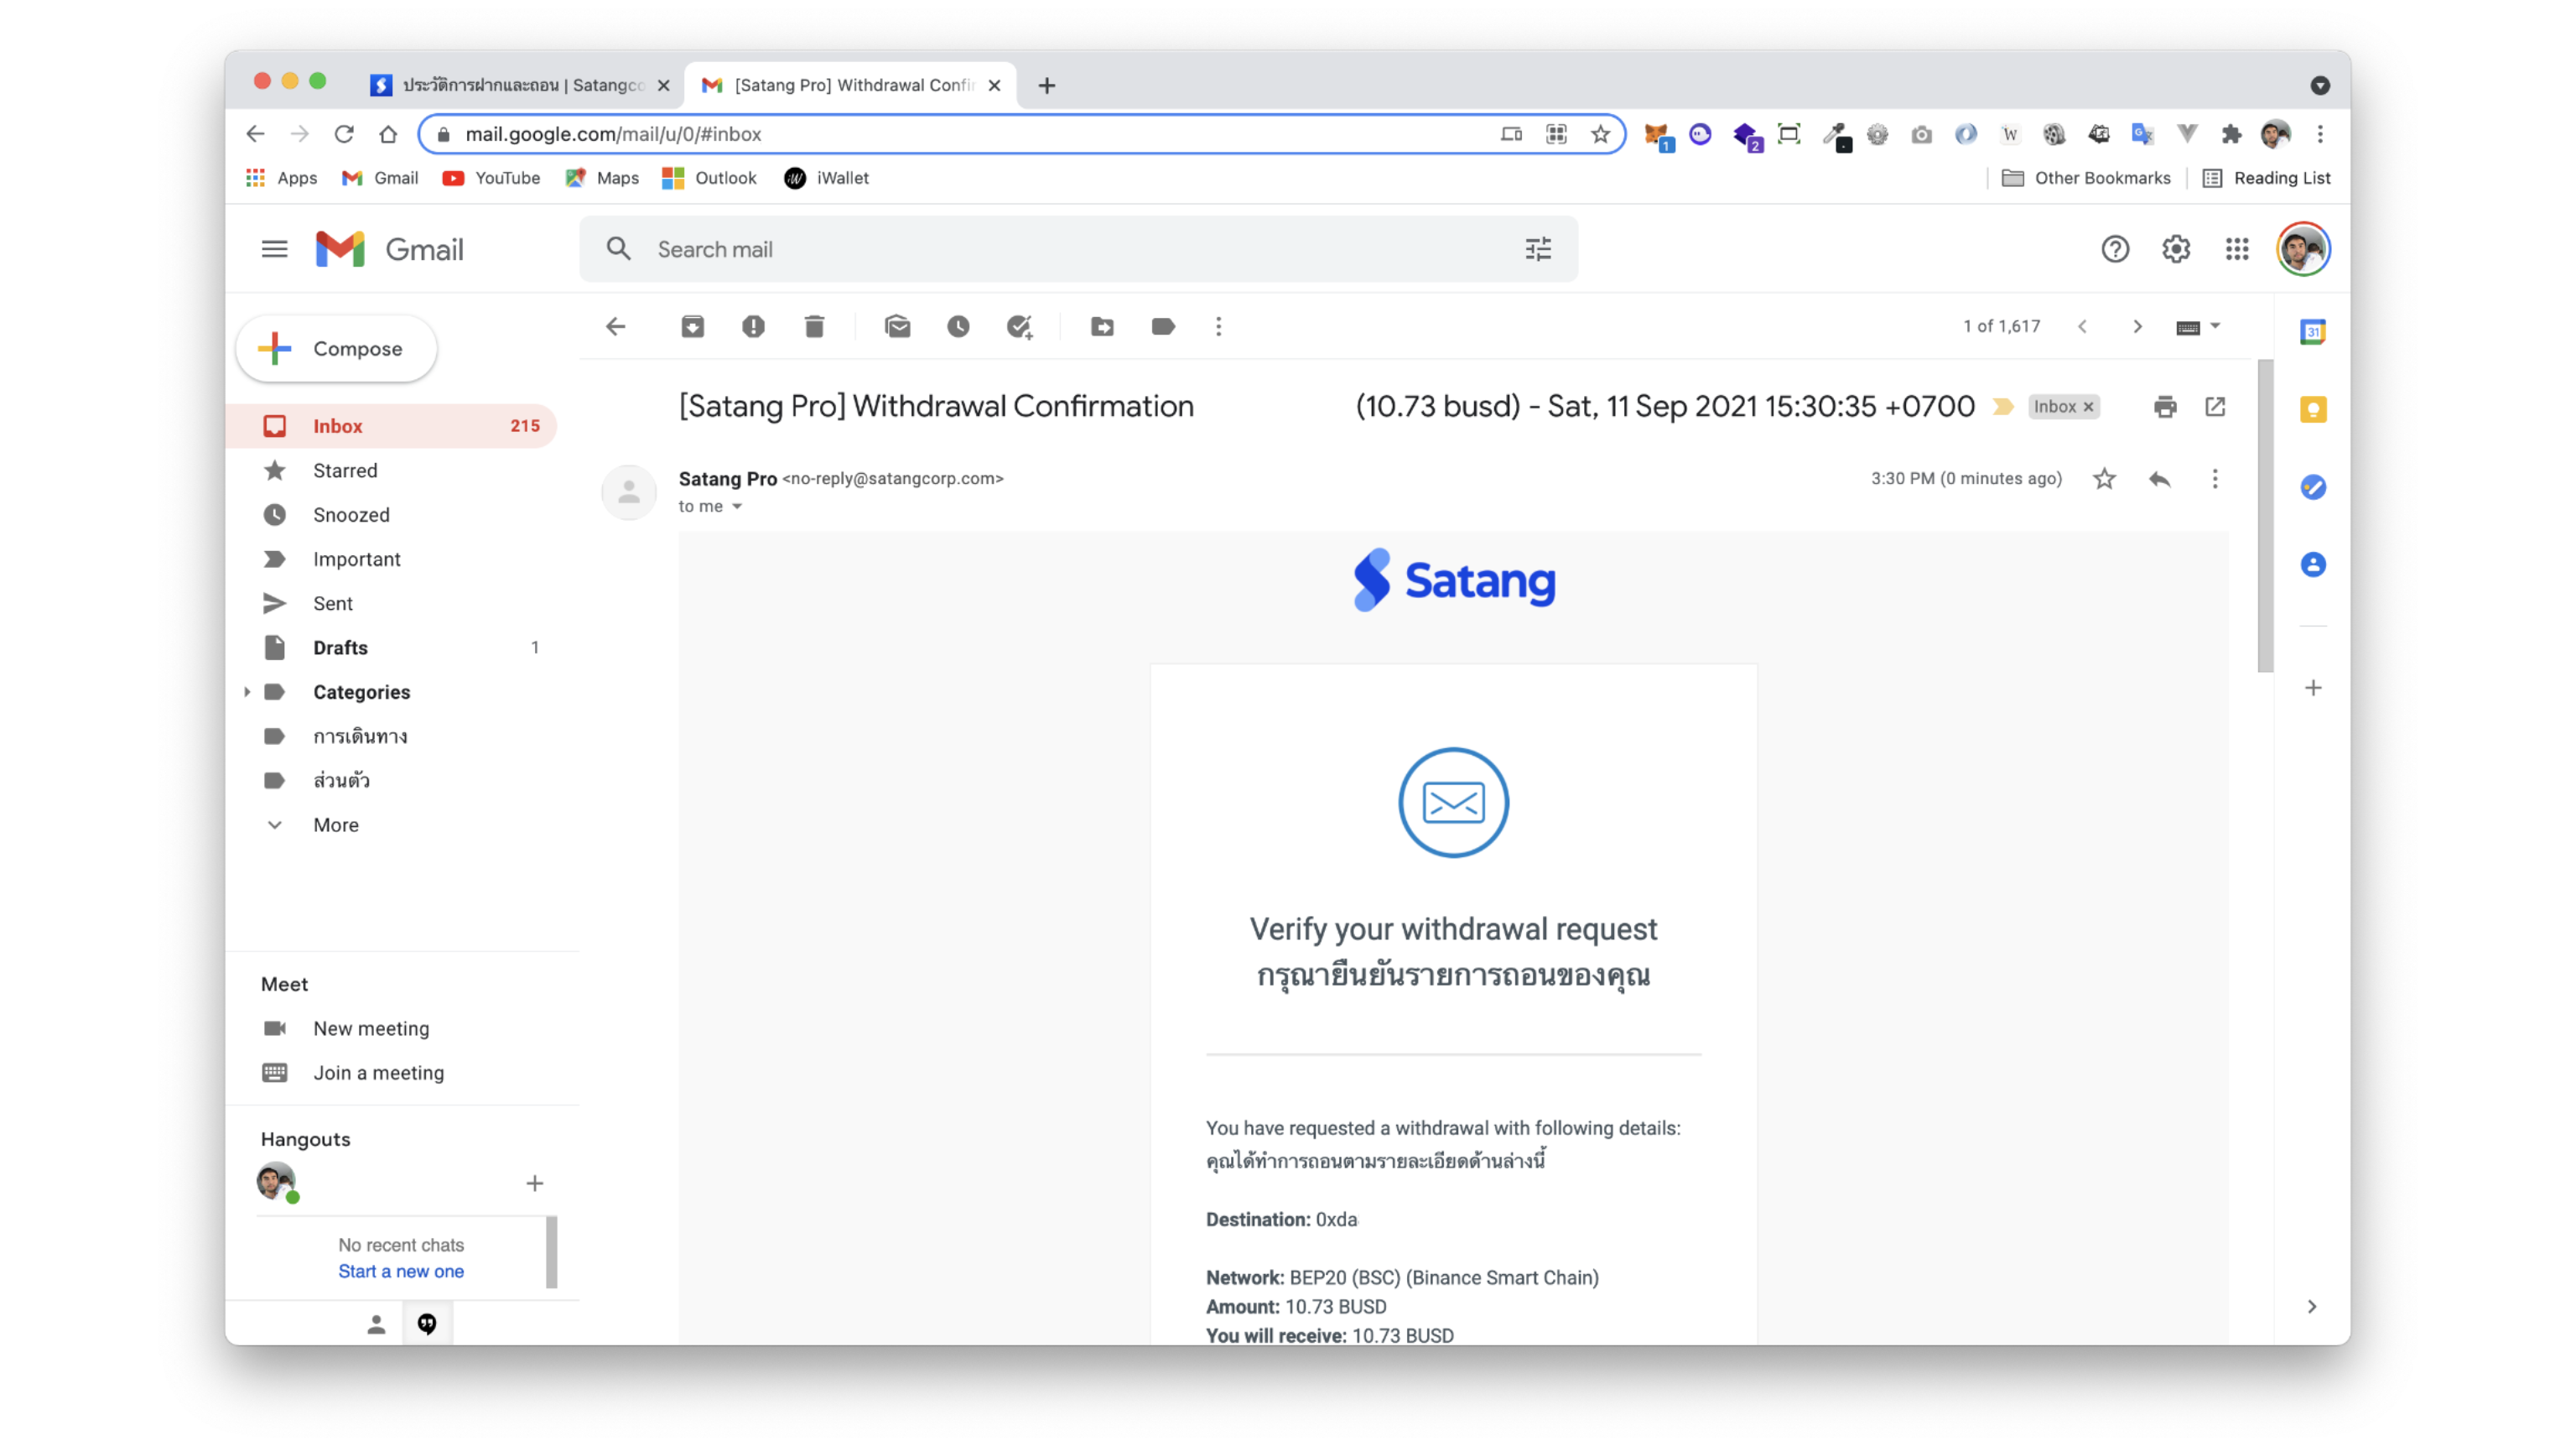Open the Sent folder
Viewport: 2576px width, 1446px height.
[390, 603]
